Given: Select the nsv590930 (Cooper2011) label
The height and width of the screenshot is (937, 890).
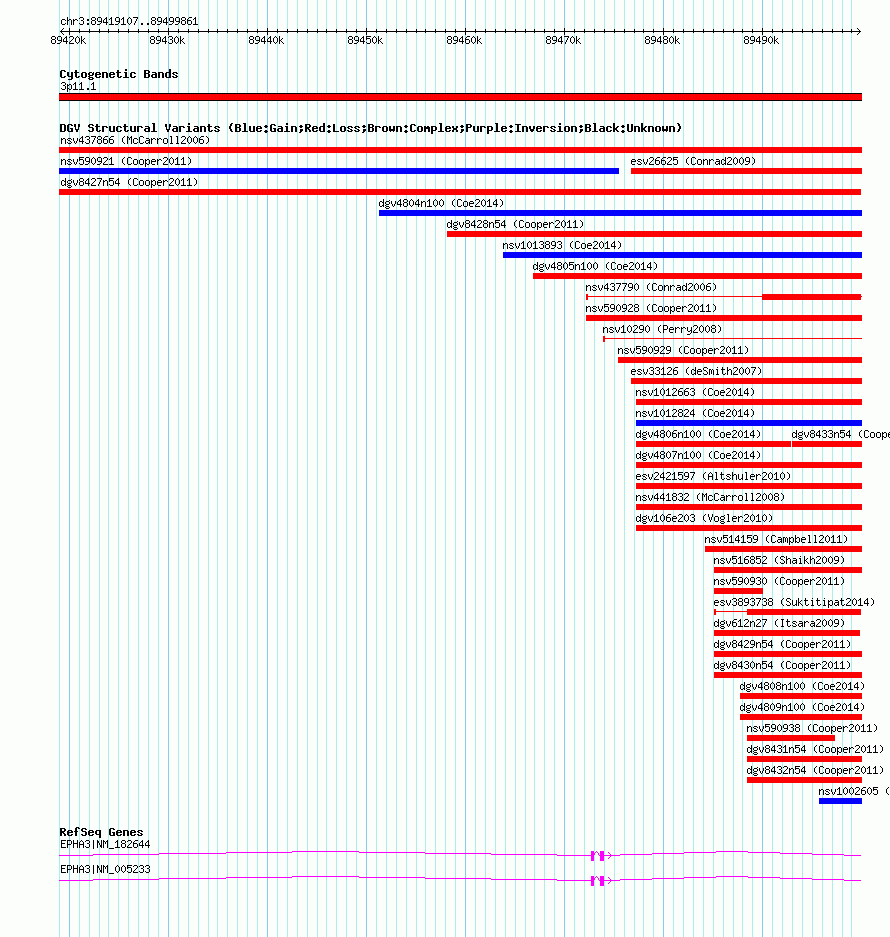Looking at the screenshot, I should 779,580.
